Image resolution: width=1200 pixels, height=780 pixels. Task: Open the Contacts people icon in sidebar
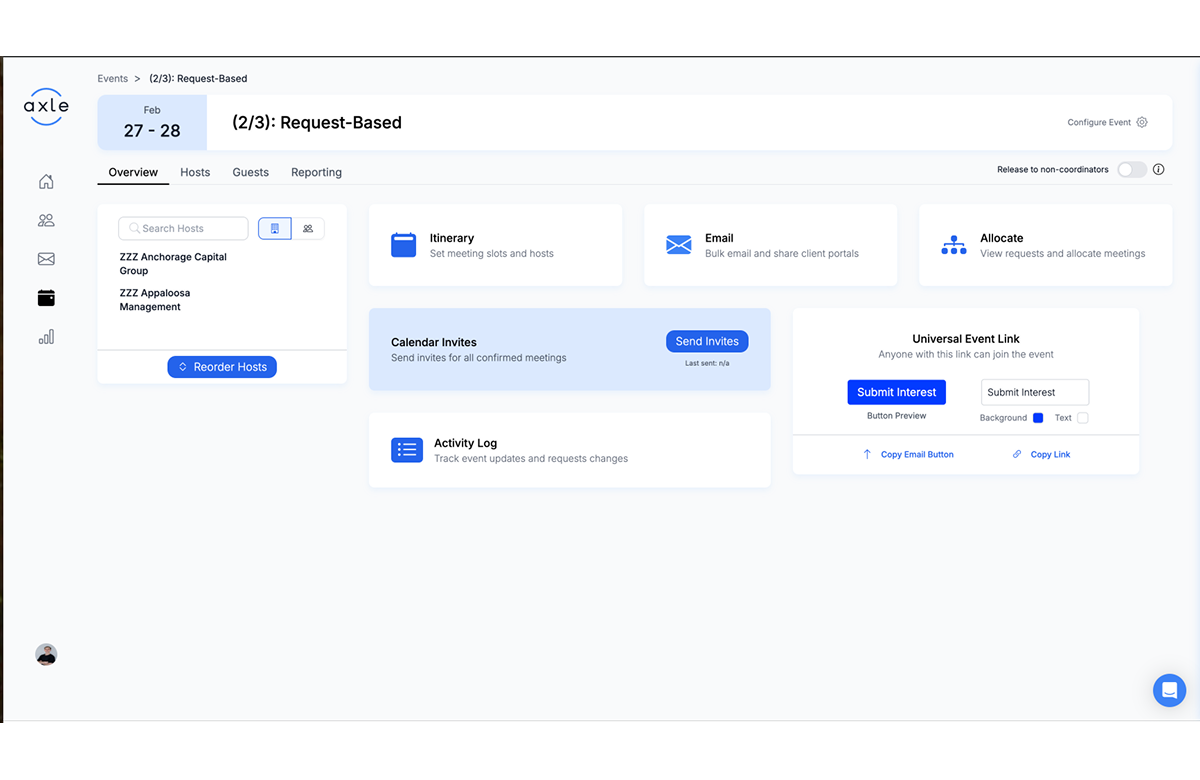click(46, 221)
